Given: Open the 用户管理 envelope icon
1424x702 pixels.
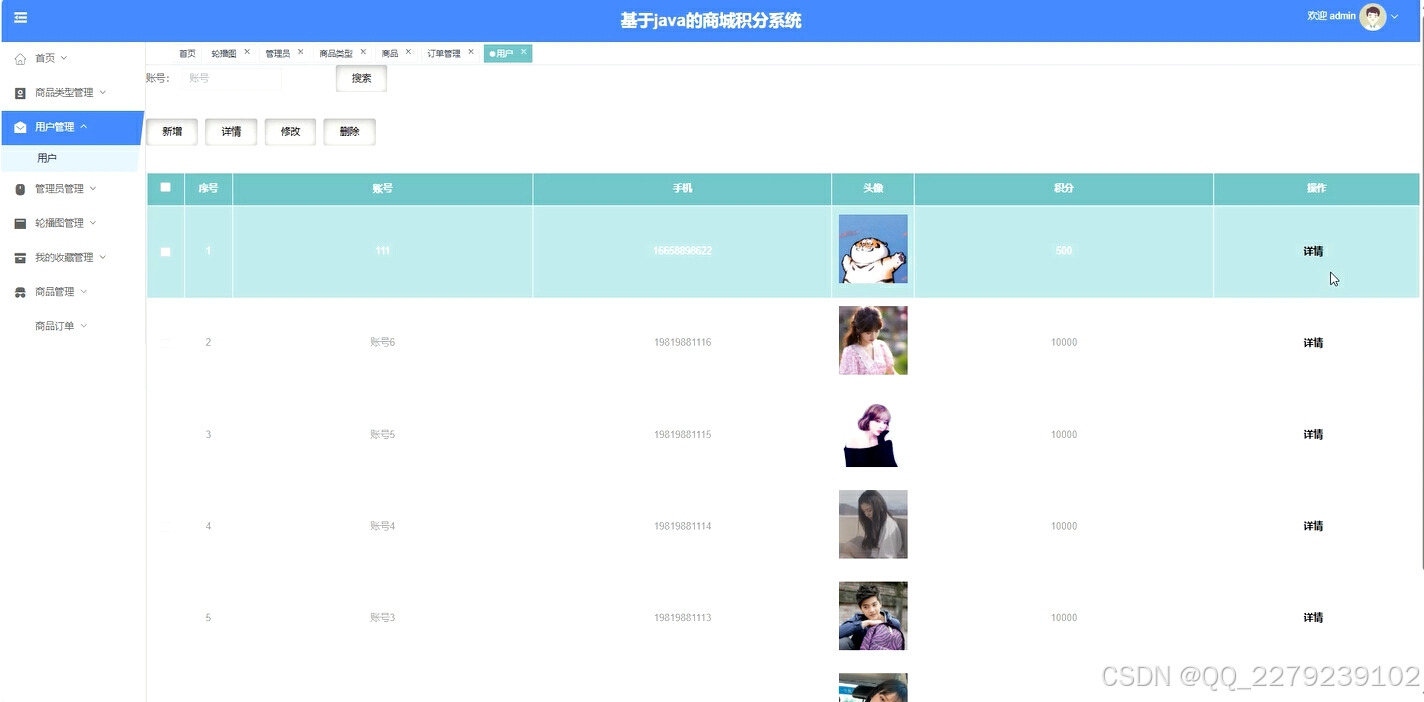Looking at the screenshot, I should [21, 126].
